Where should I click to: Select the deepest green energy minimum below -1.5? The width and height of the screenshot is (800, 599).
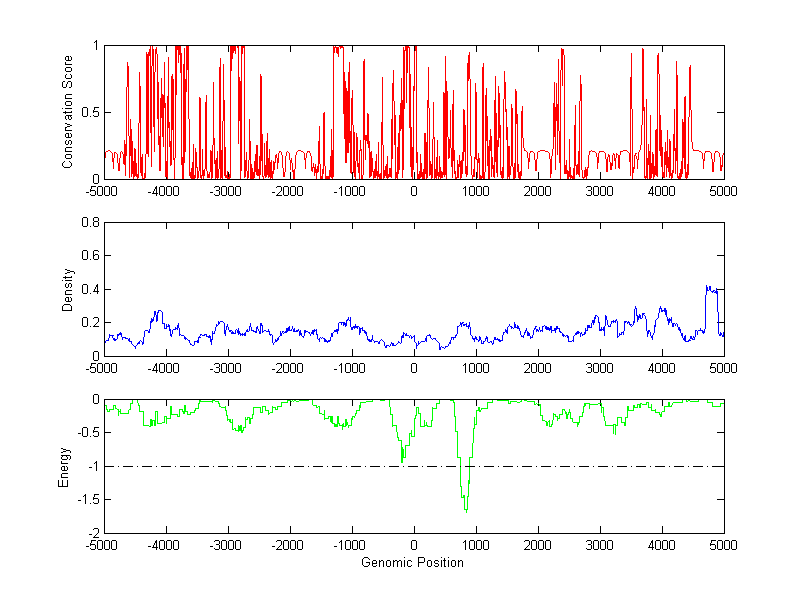tap(466, 510)
